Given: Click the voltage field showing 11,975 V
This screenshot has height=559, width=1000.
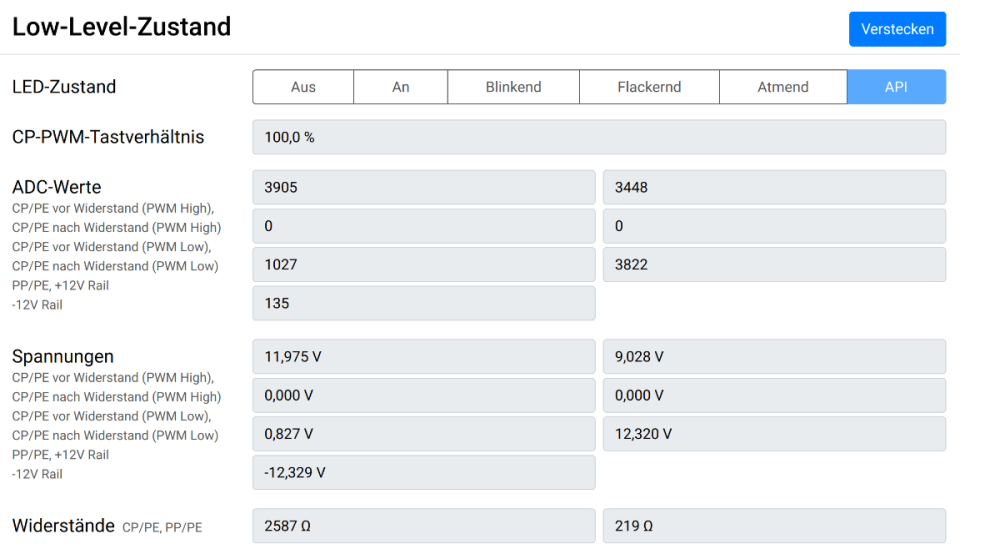Looking at the screenshot, I should coord(423,357).
